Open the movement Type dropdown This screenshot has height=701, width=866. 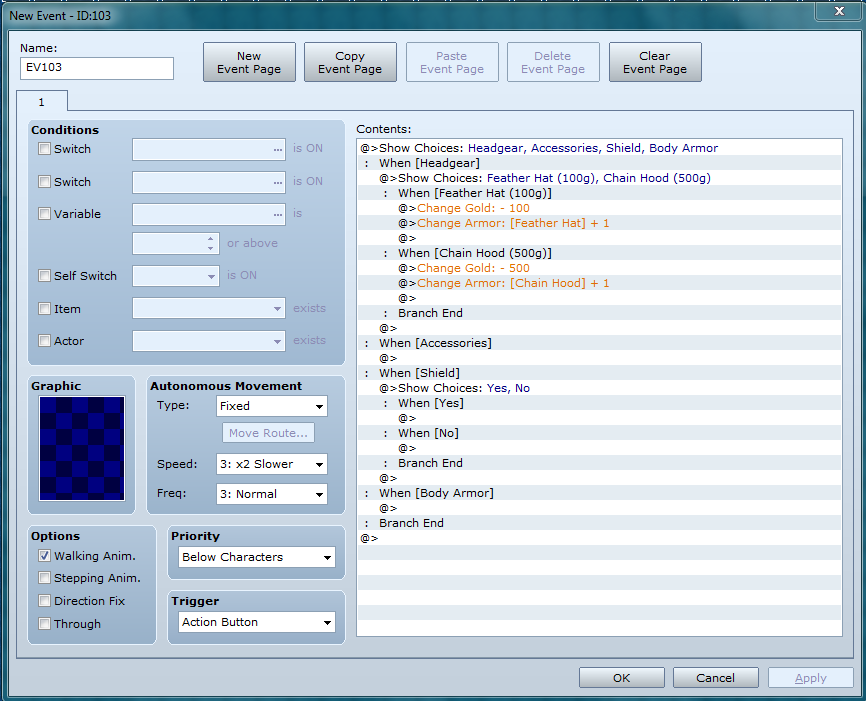[272, 406]
